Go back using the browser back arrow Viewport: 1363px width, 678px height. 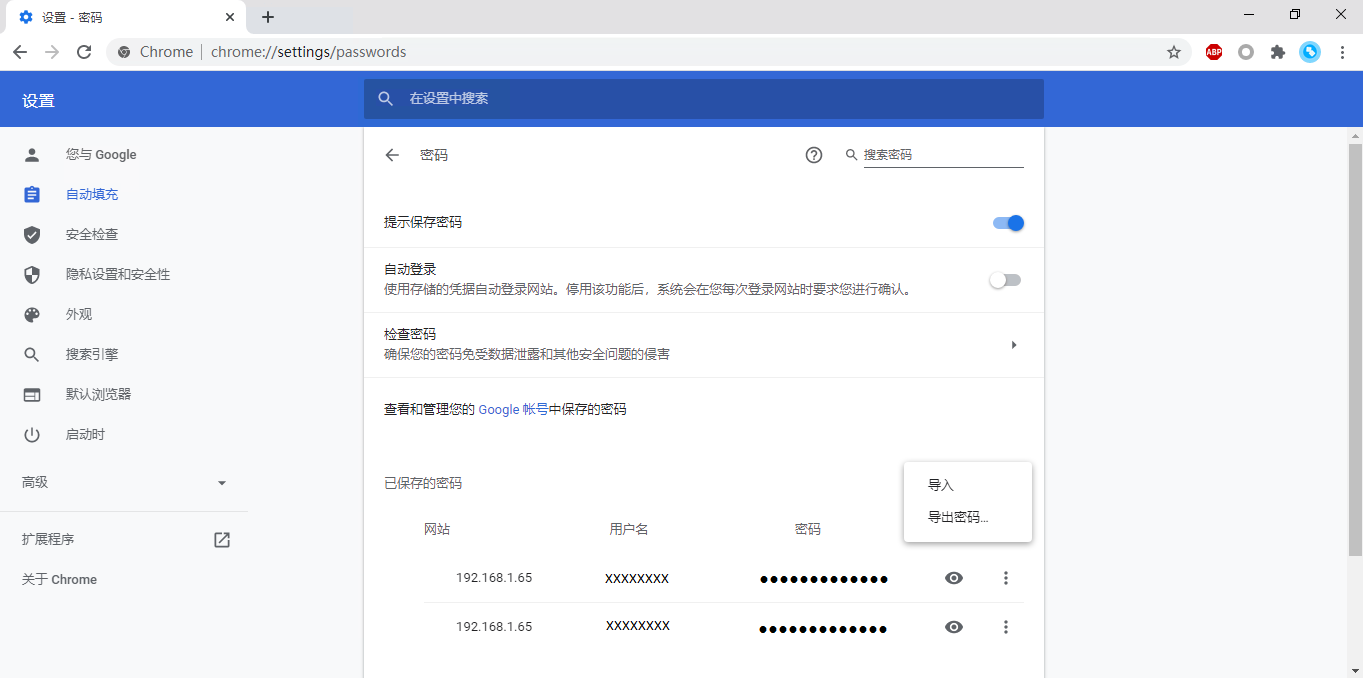[20, 52]
